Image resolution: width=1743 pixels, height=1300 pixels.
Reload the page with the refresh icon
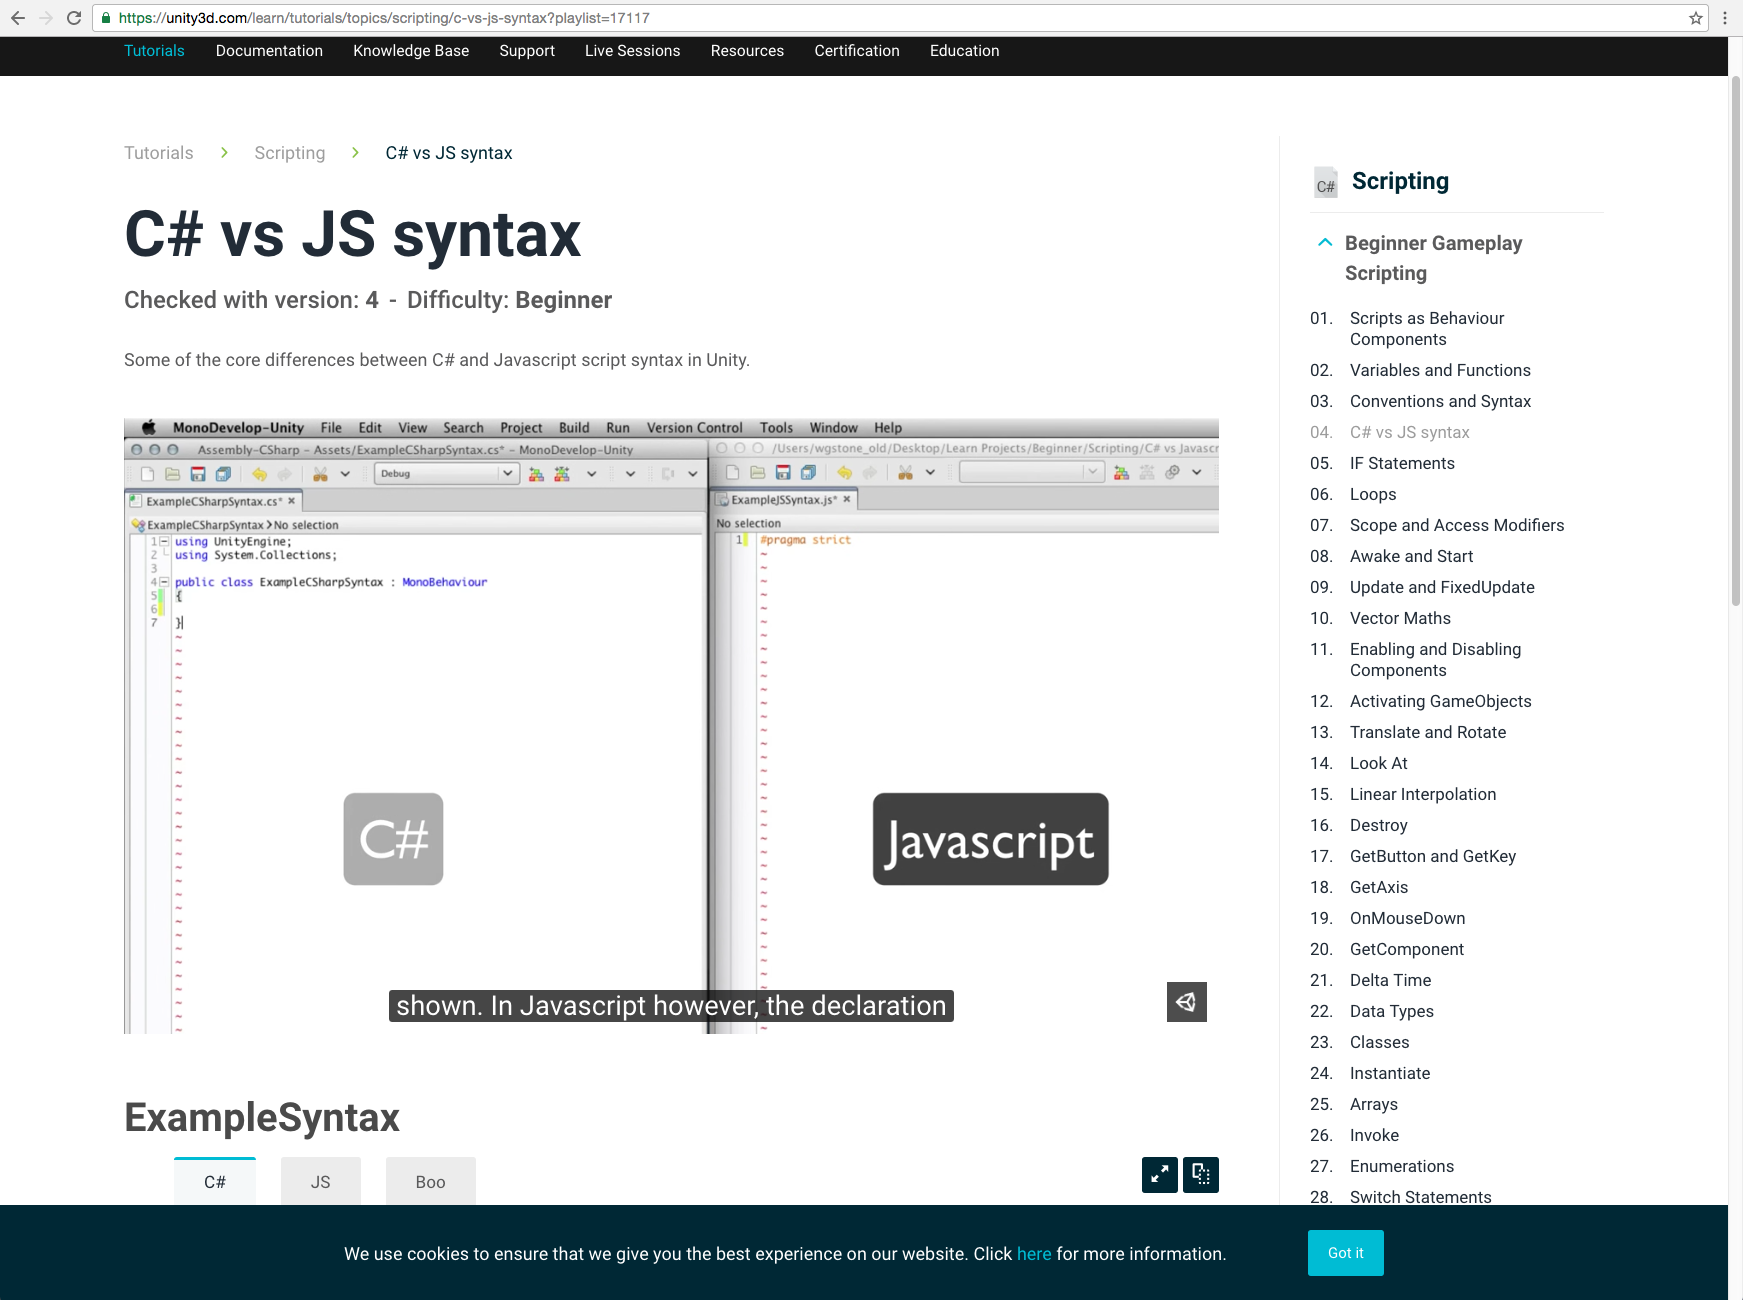pos(74,18)
